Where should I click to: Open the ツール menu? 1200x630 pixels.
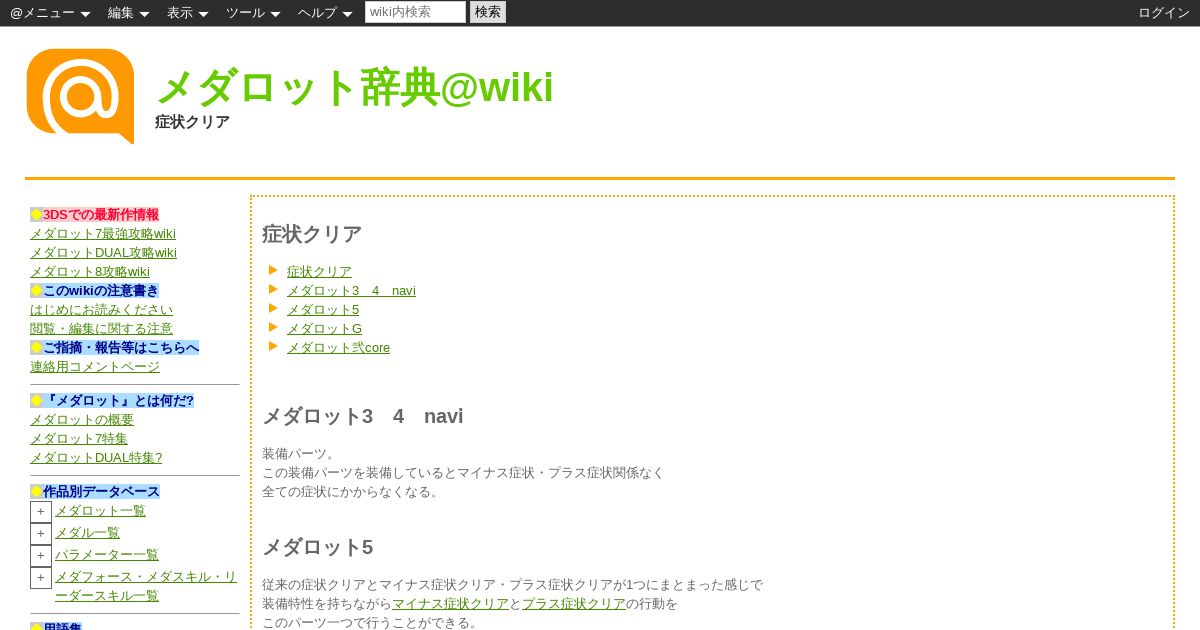pyautogui.click(x=253, y=13)
